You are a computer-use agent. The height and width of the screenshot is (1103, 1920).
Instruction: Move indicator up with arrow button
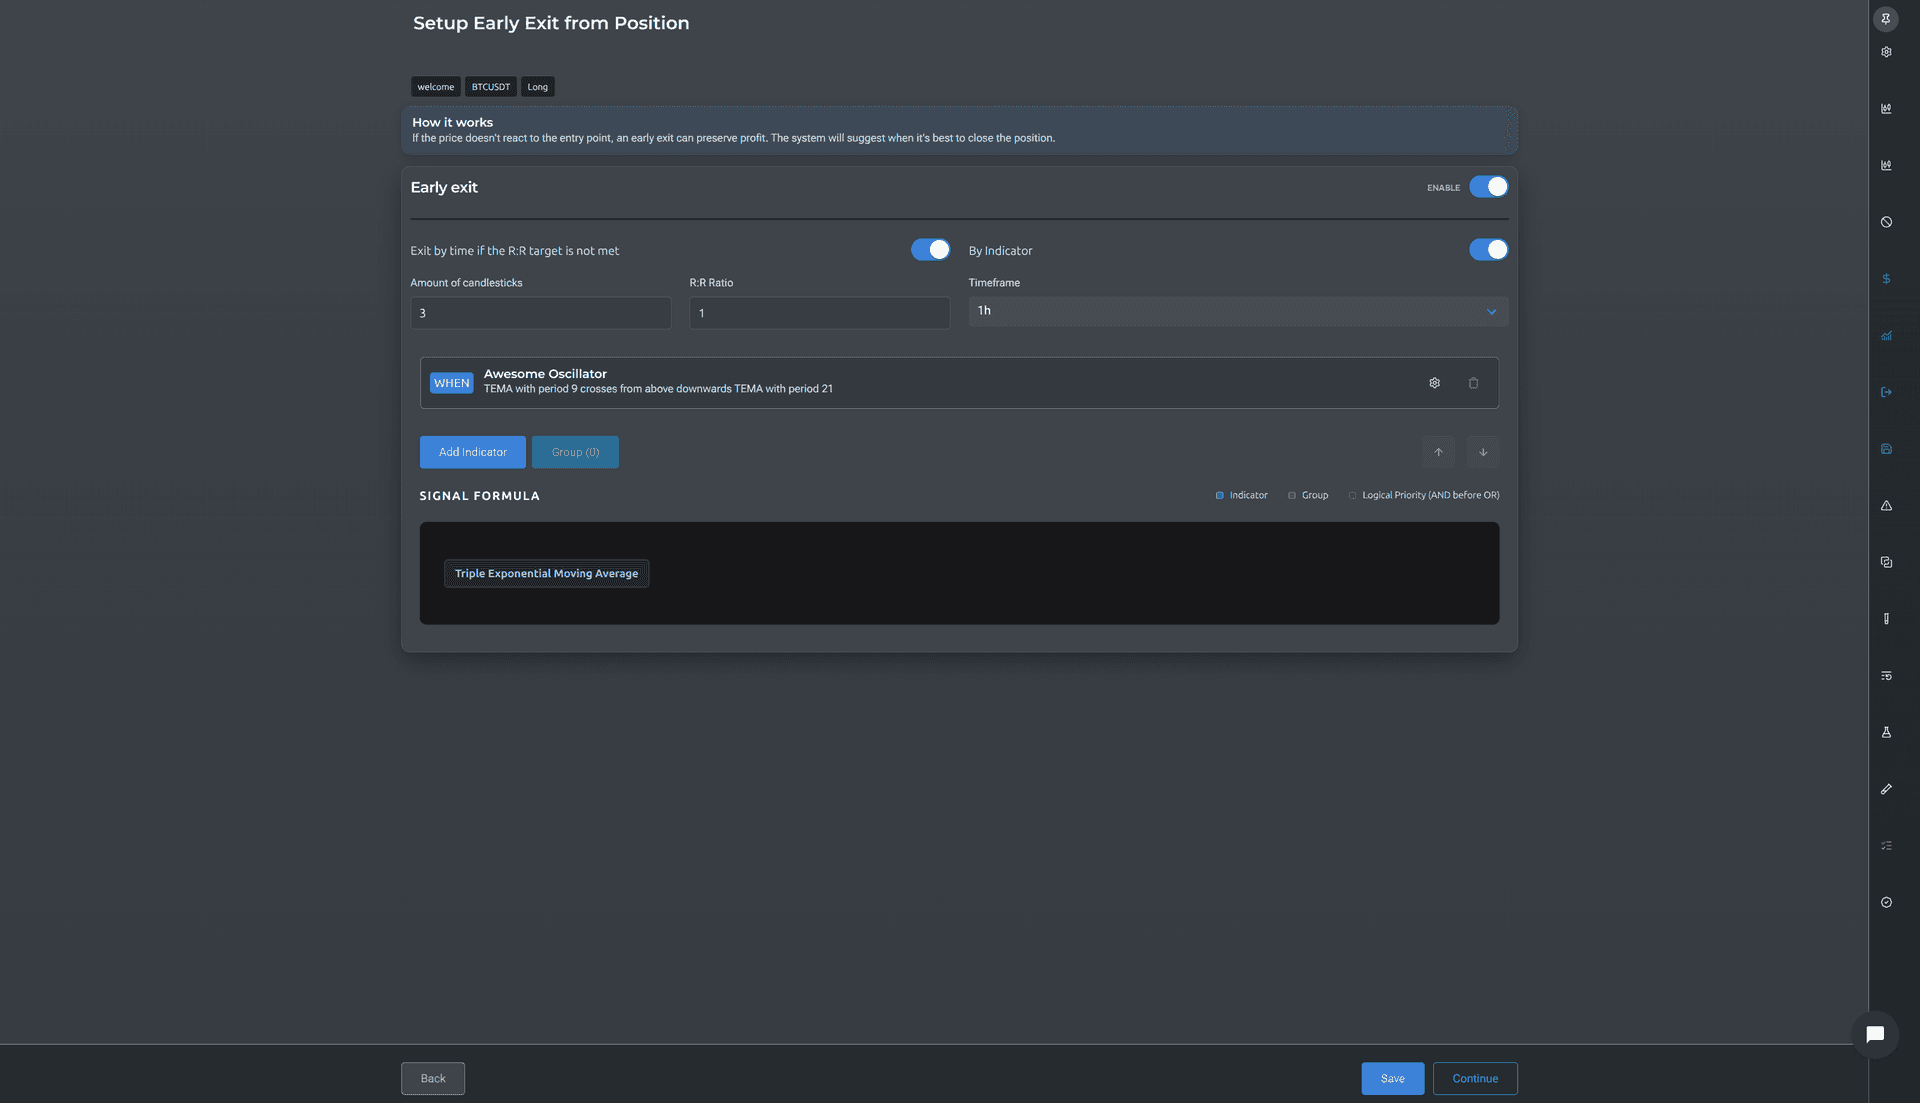(x=1438, y=452)
